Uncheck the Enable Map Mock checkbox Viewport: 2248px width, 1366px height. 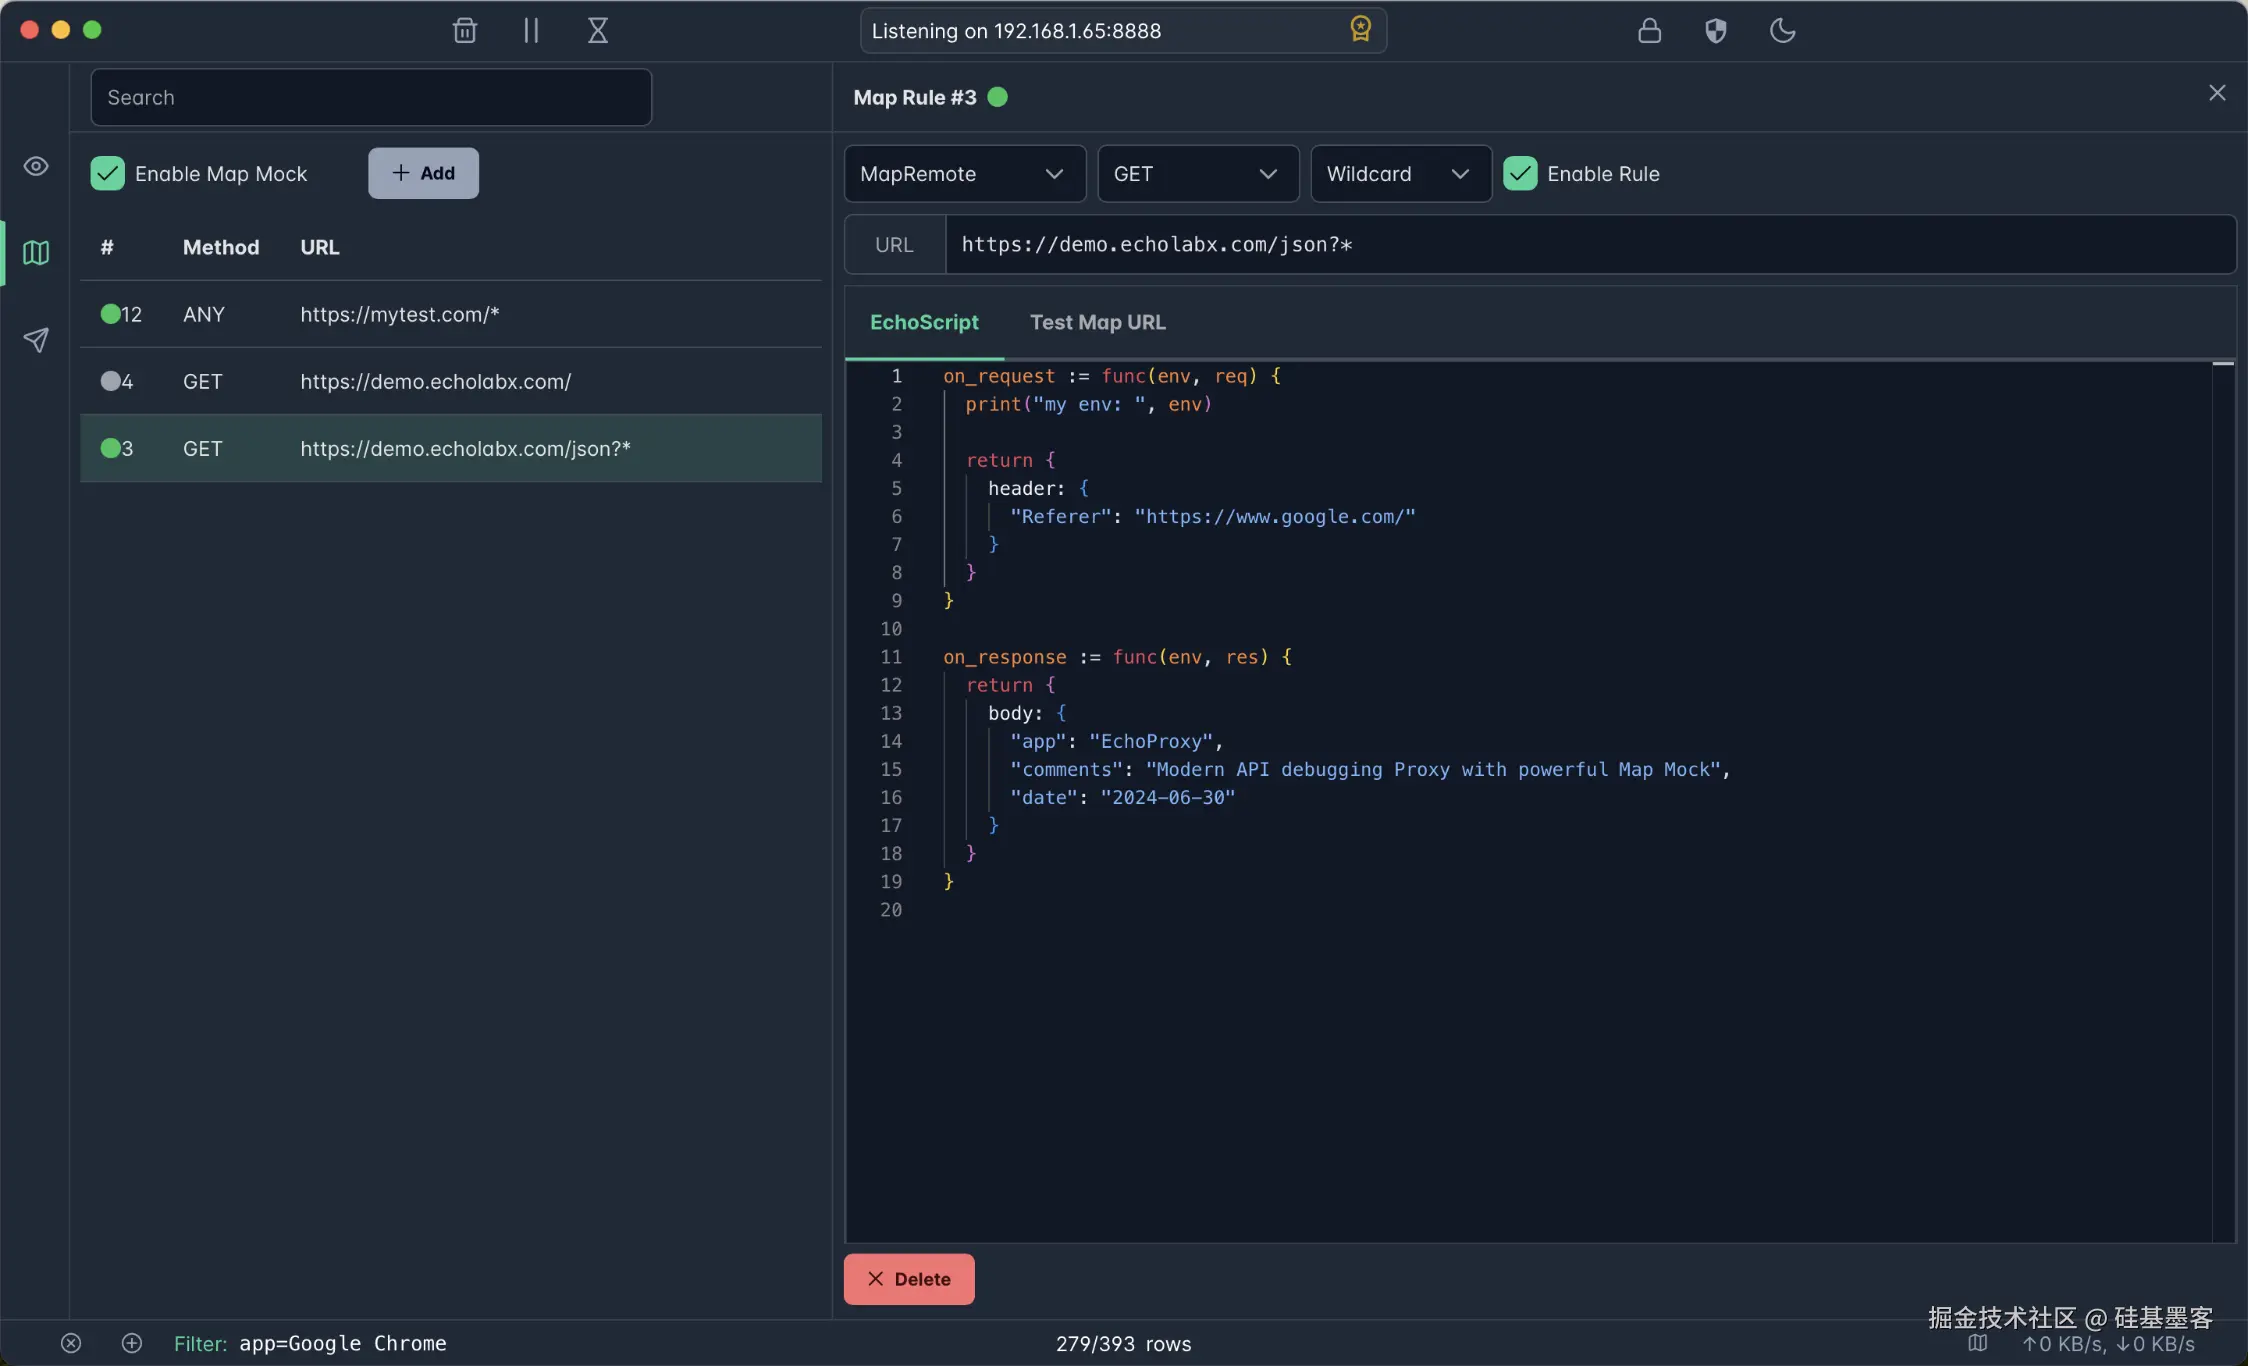click(108, 174)
